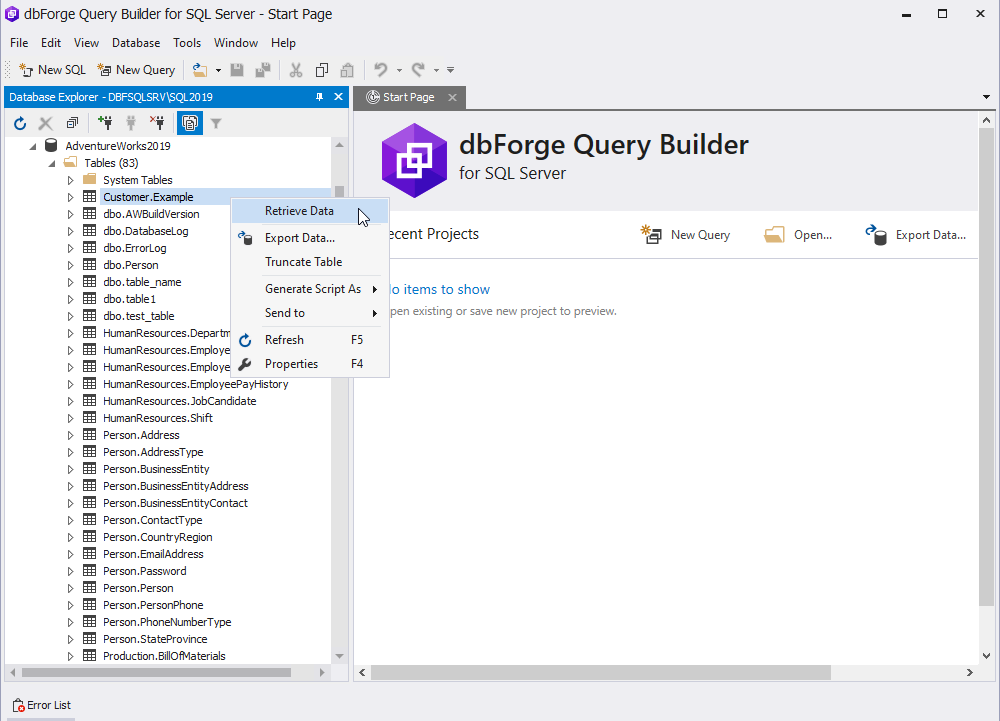This screenshot has width=1000, height=721.
Task: Open the Help menu
Action: pyautogui.click(x=283, y=43)
